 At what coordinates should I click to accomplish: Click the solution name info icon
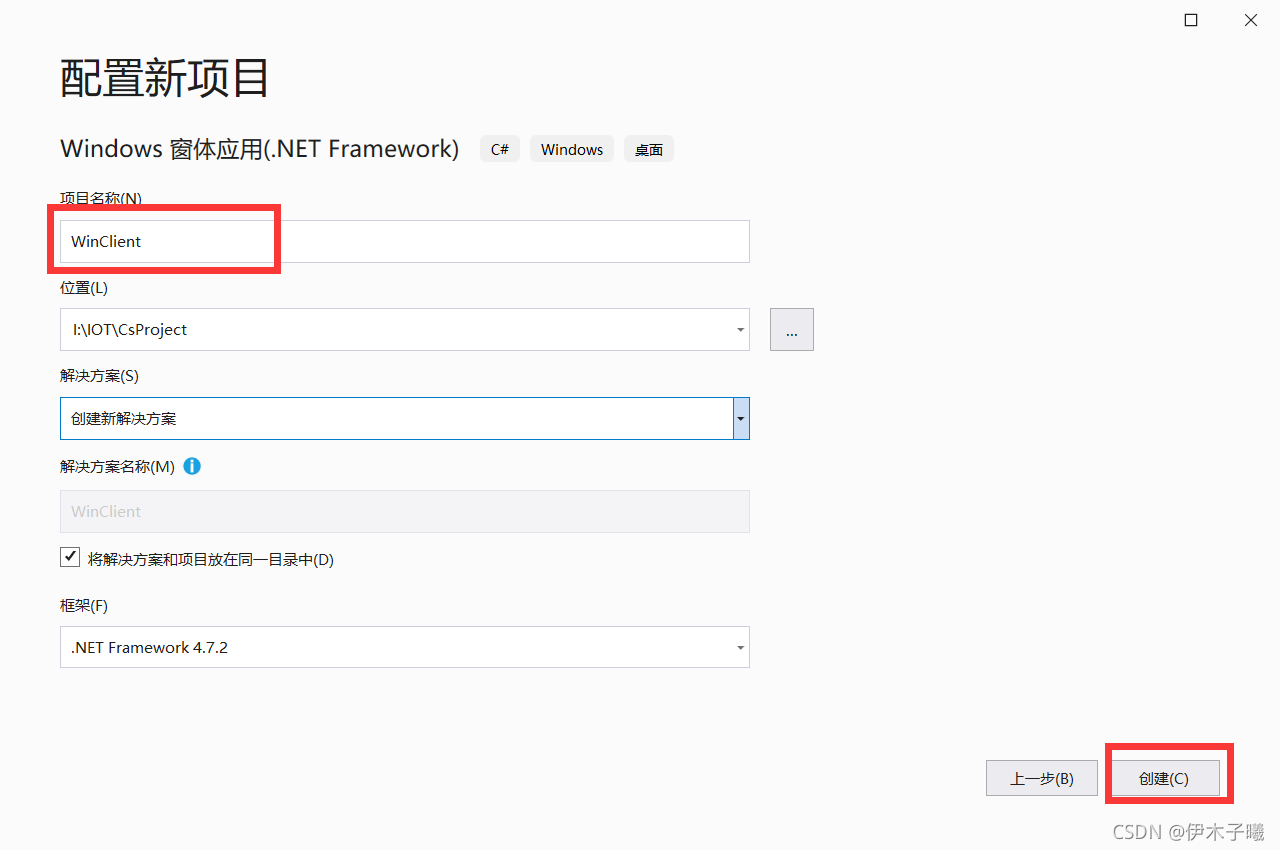pos(192,466)
